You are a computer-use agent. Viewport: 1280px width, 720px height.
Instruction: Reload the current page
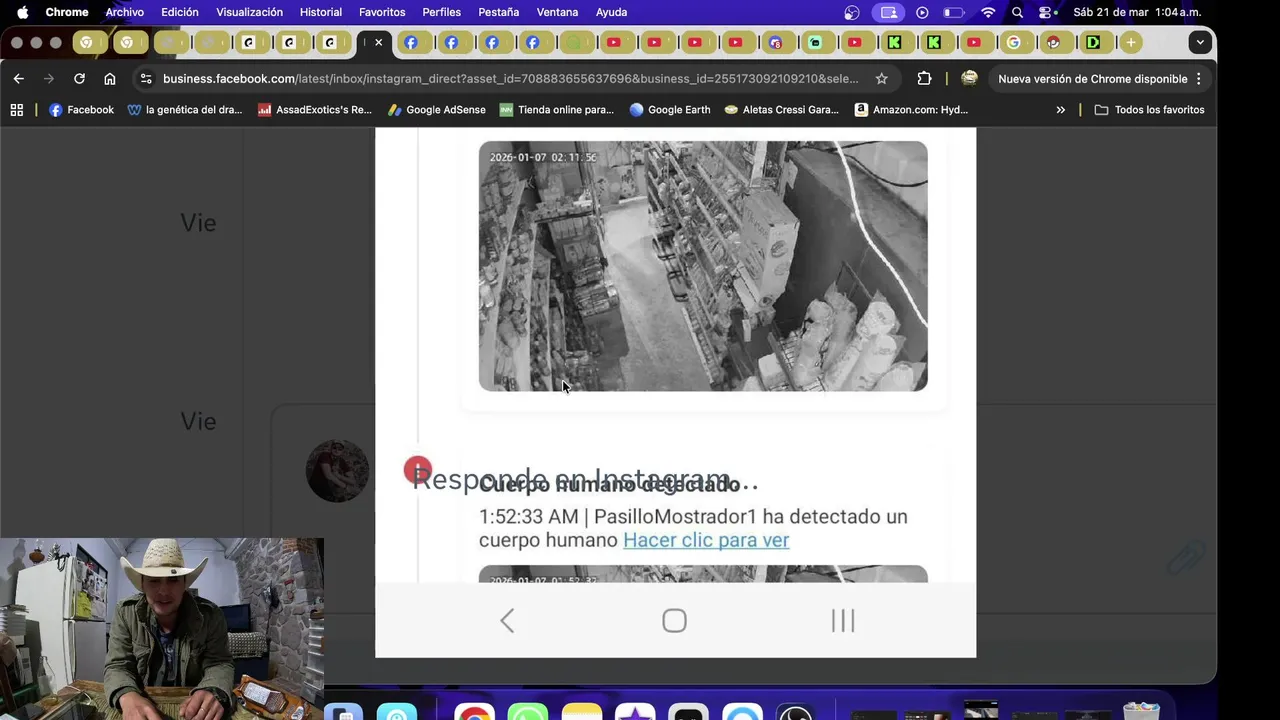79,79
